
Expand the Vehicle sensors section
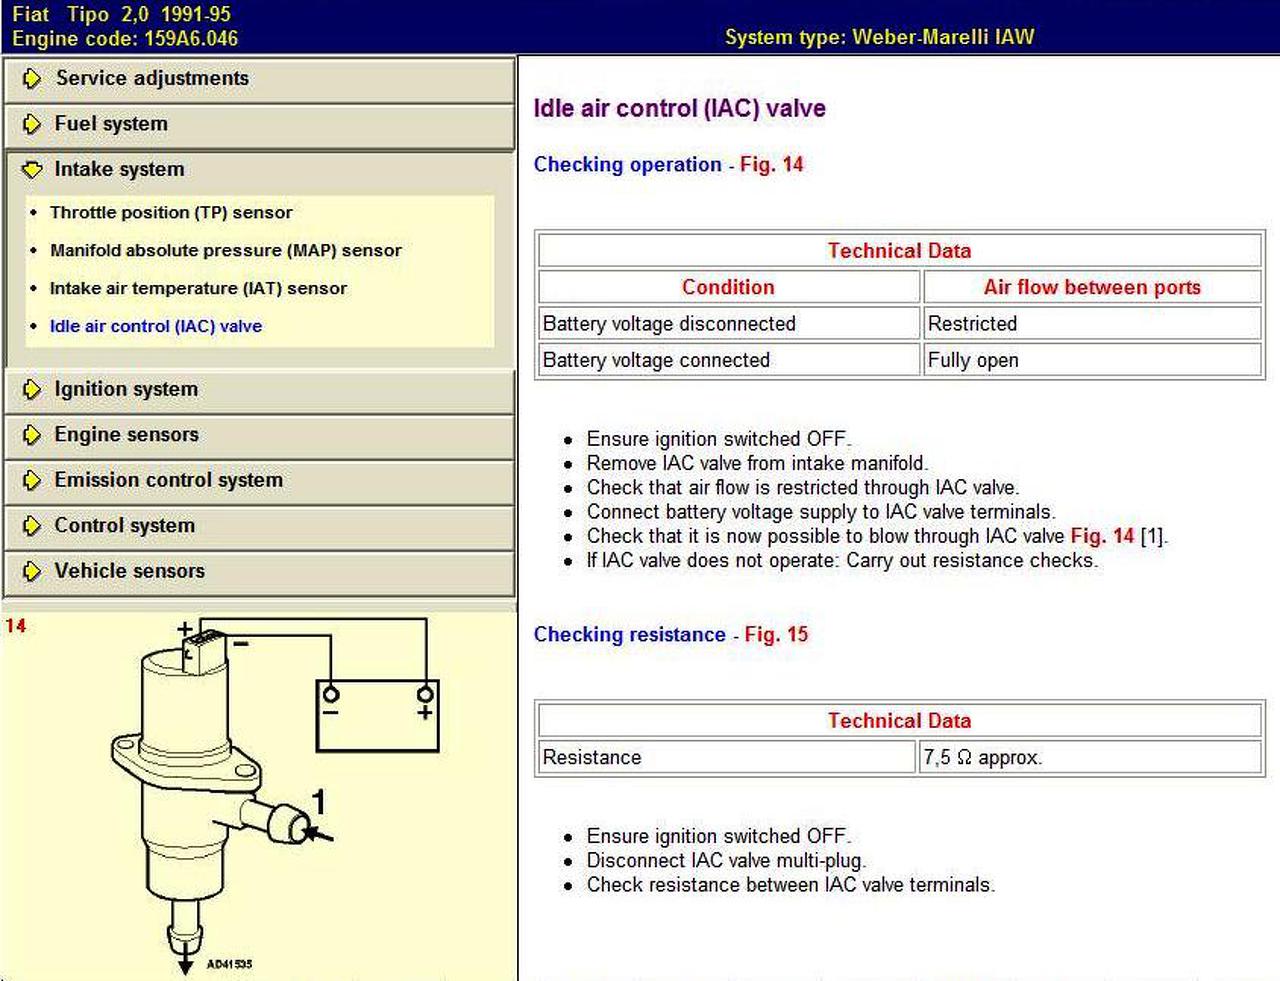(259, 572)
